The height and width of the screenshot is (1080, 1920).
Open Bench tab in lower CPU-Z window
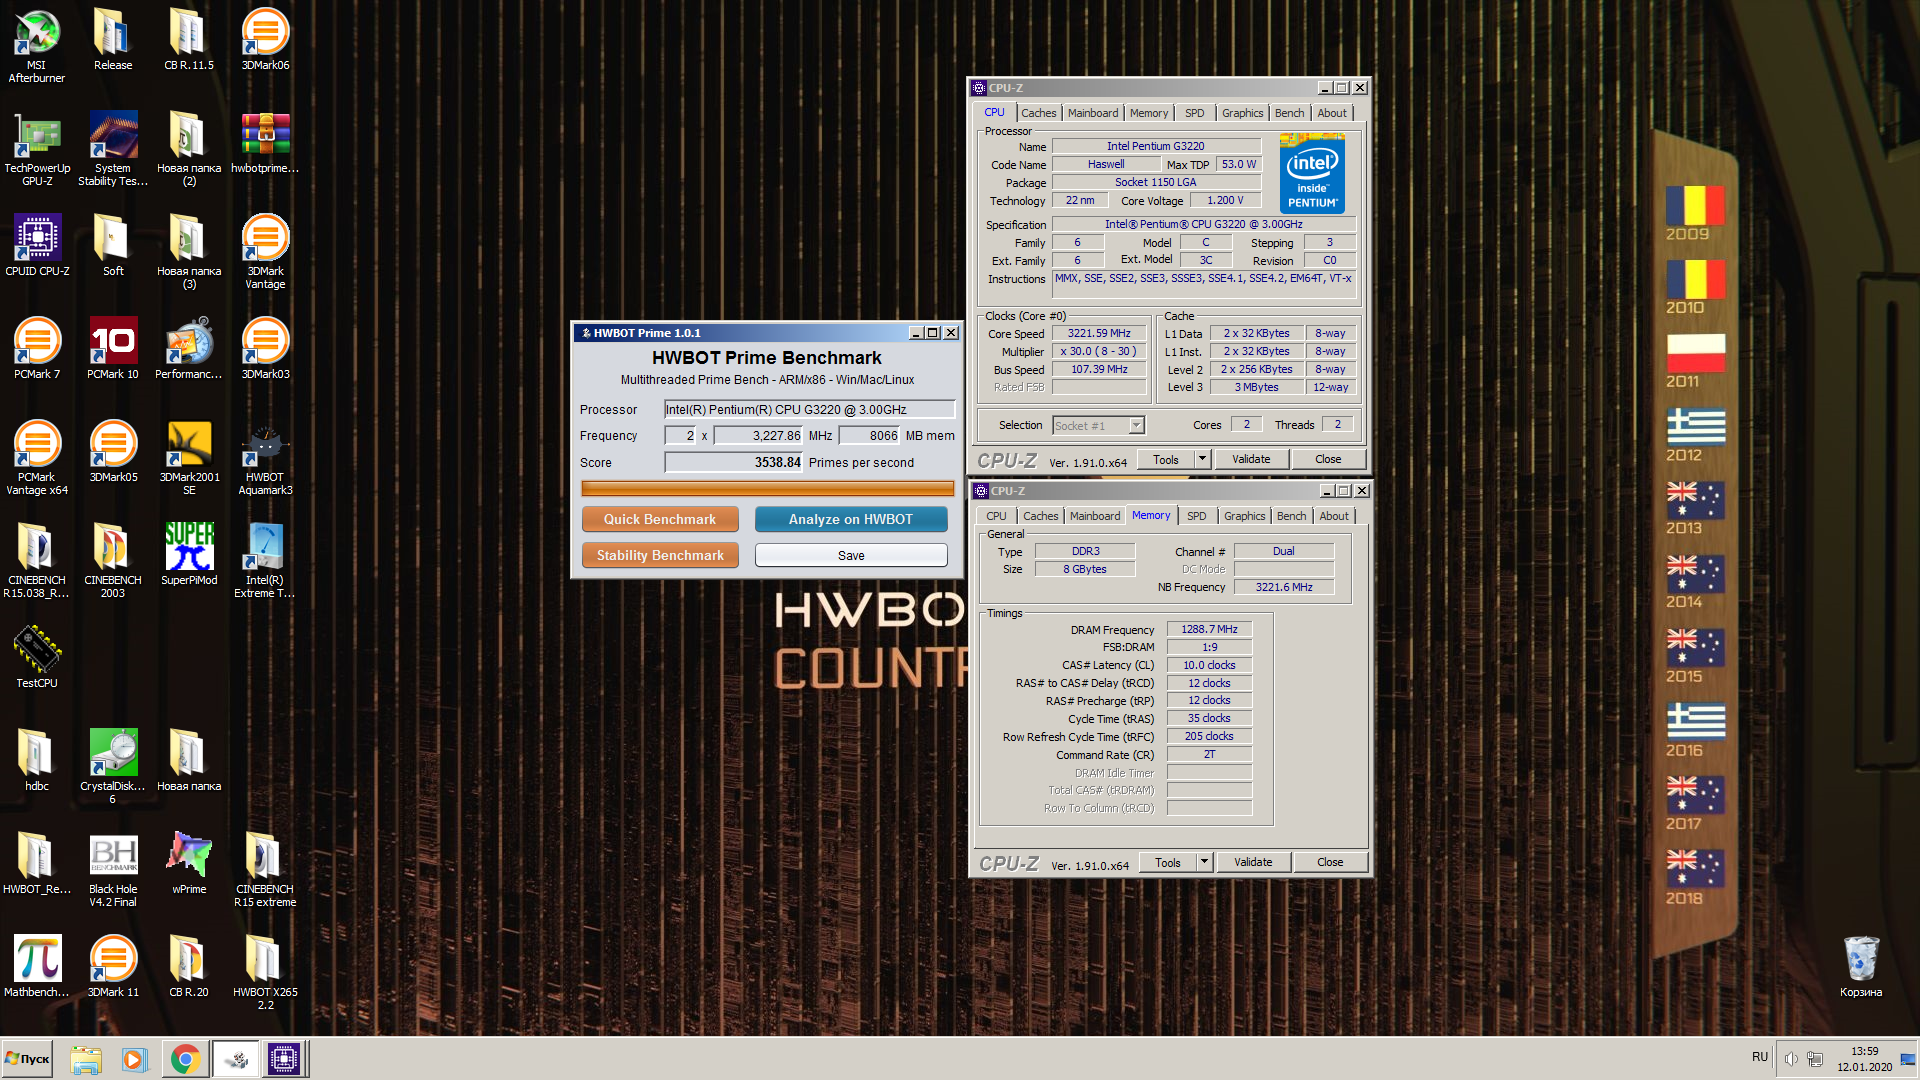[1292, 516]
